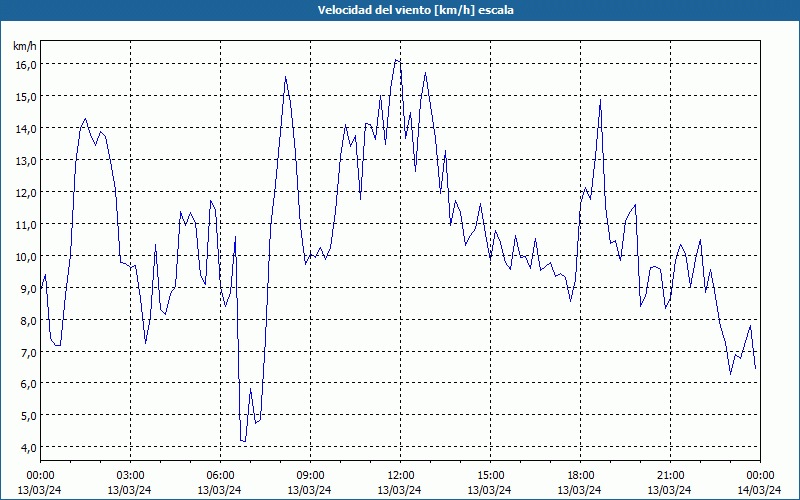This screenshot has height=500, width=800.
Task: Click the sharp wind spike after 18:00
Action: coord(601,100)
